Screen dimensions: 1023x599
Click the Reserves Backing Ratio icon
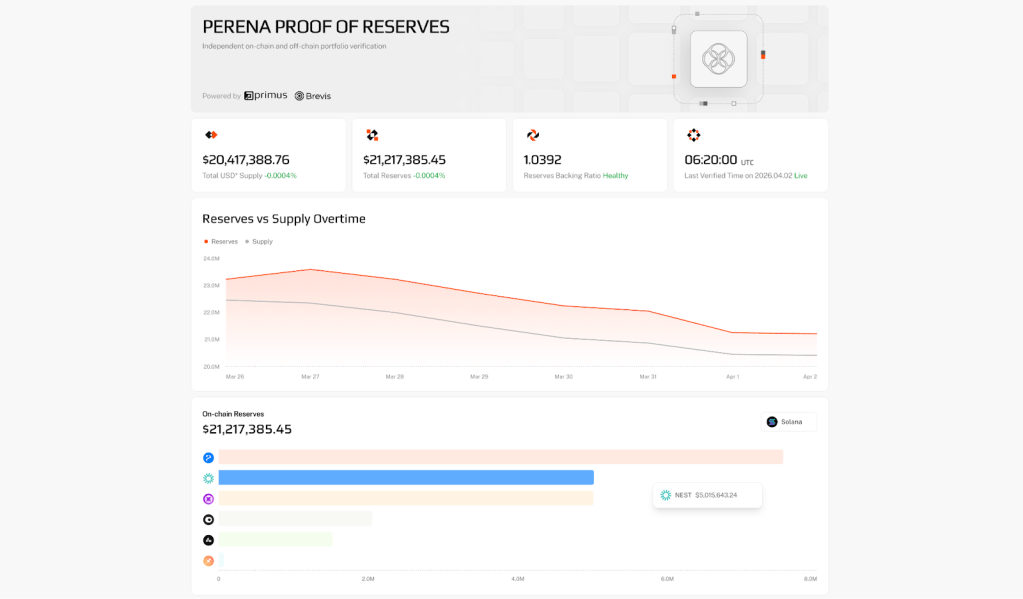[x=533, y=135]
